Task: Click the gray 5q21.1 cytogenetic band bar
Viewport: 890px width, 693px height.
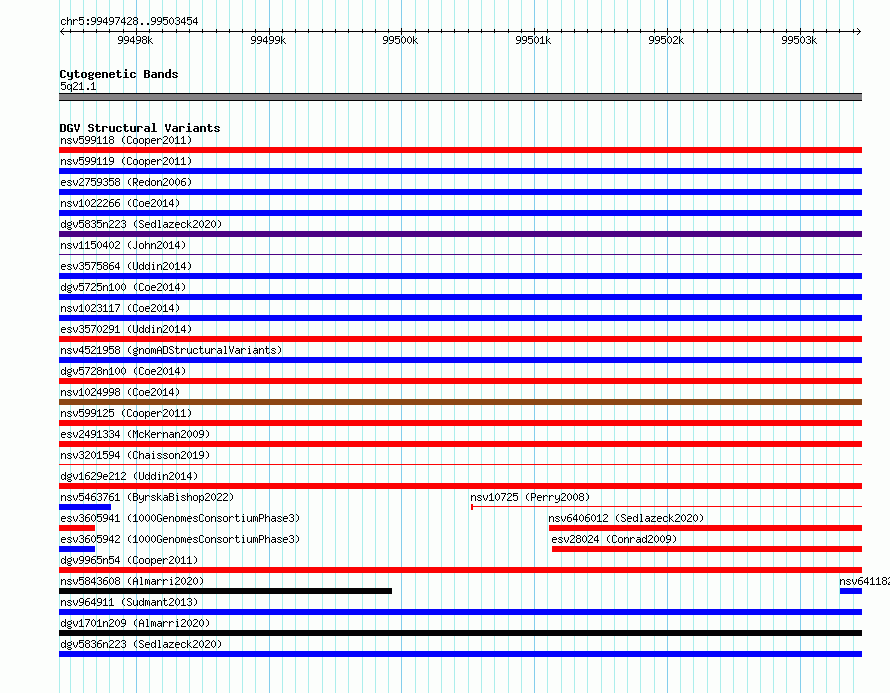Action: click(460, 97)
